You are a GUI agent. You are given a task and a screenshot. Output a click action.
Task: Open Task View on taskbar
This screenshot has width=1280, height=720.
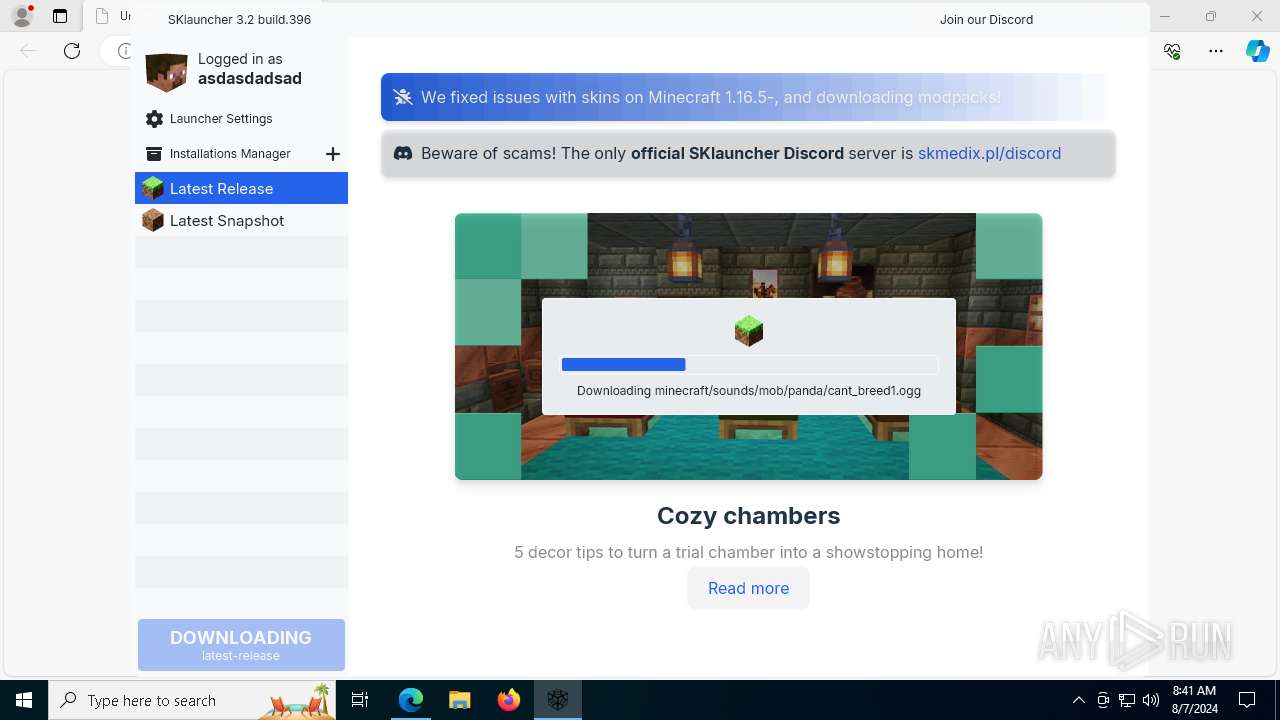coord(360,701)
